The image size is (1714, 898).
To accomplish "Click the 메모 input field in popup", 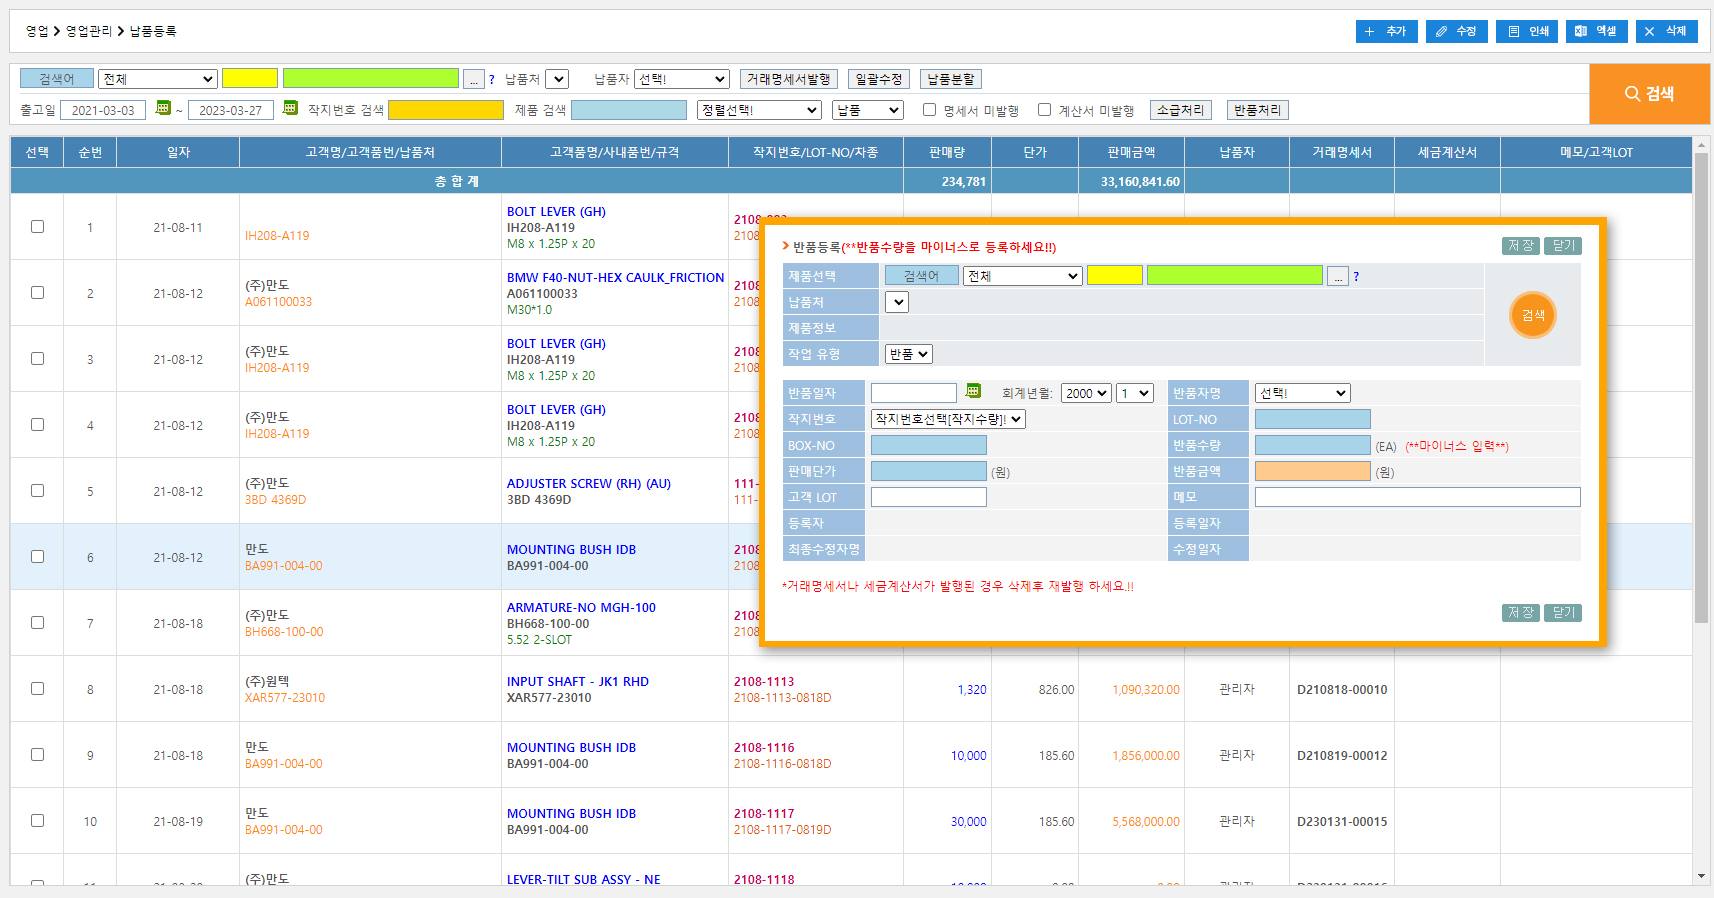I will [1417, 497].
